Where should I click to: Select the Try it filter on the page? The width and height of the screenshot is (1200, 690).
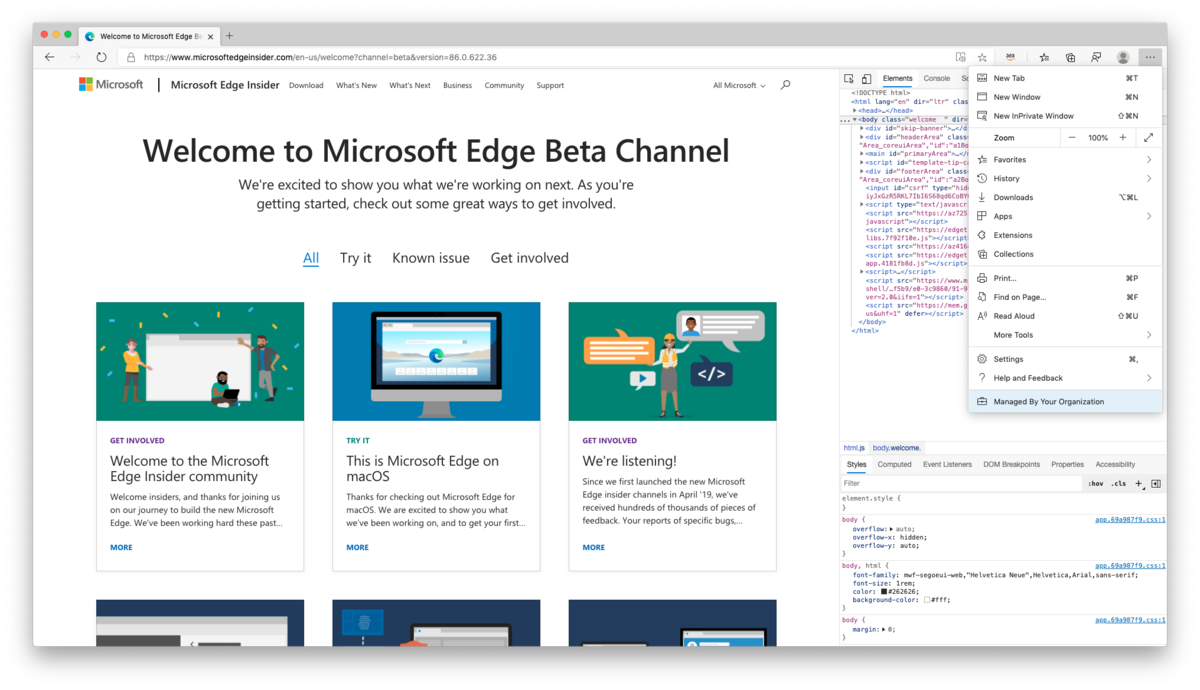tap(355, 258)
